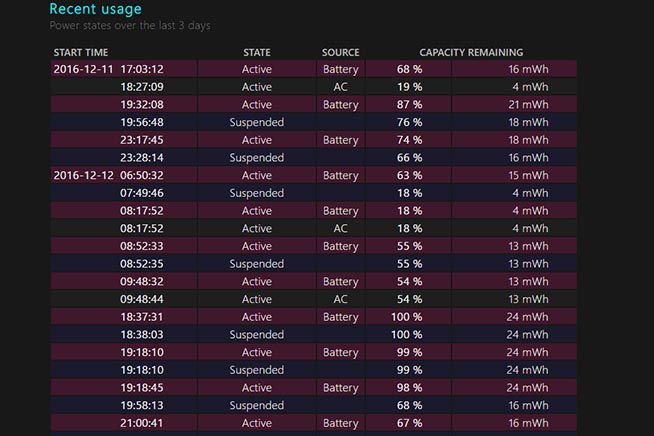
Task: Select start time 19:18:45
Action: click(x=142, y=388)
